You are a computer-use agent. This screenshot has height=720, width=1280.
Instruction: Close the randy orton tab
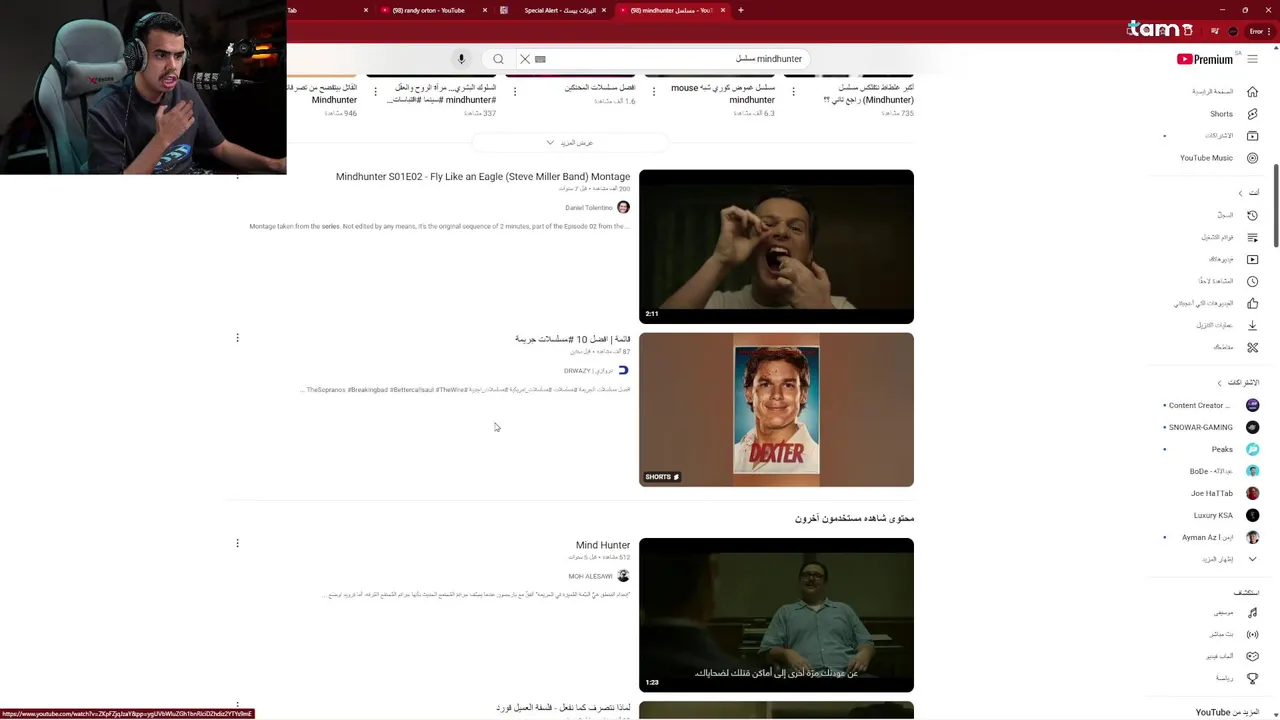pos(485,10)
